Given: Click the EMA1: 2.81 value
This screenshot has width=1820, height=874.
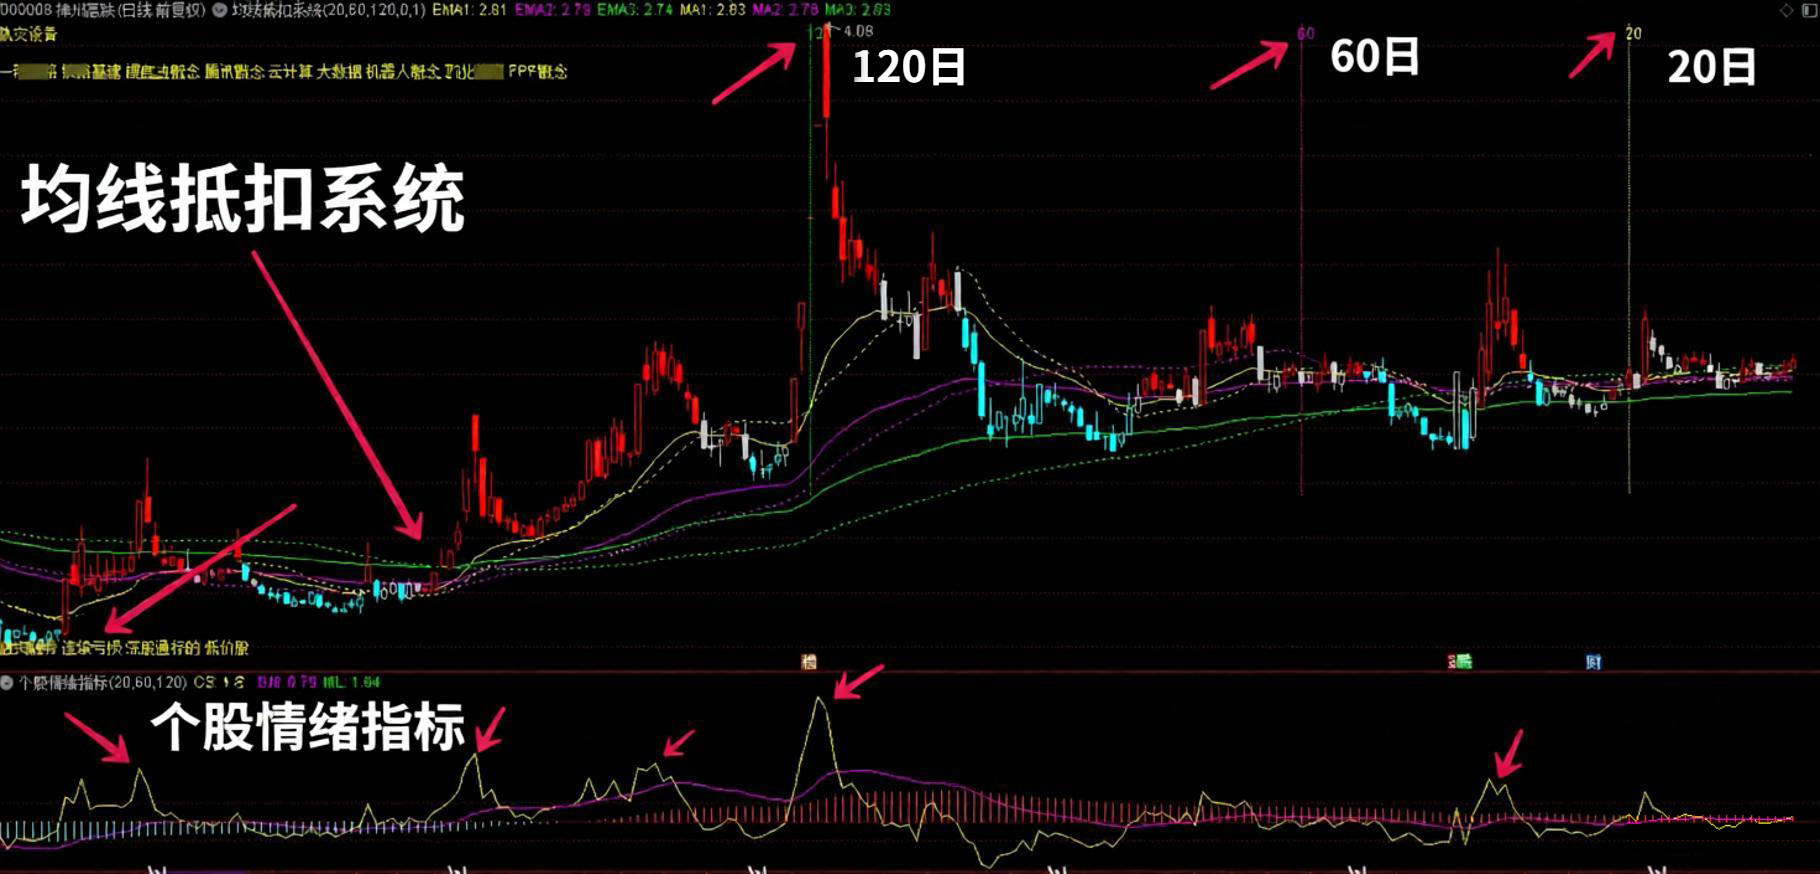Looking at the screenshot, I should (469, 10).
